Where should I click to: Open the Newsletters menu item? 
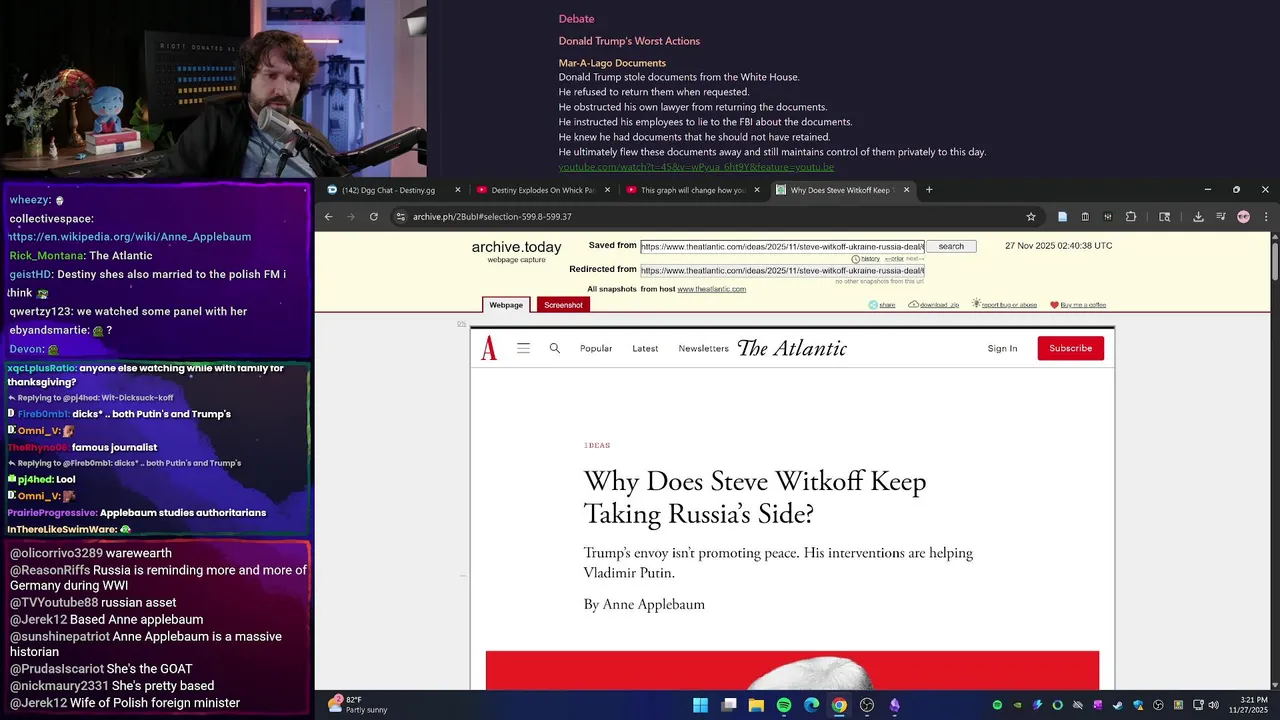pyautogui.click(x=703, y=348)
